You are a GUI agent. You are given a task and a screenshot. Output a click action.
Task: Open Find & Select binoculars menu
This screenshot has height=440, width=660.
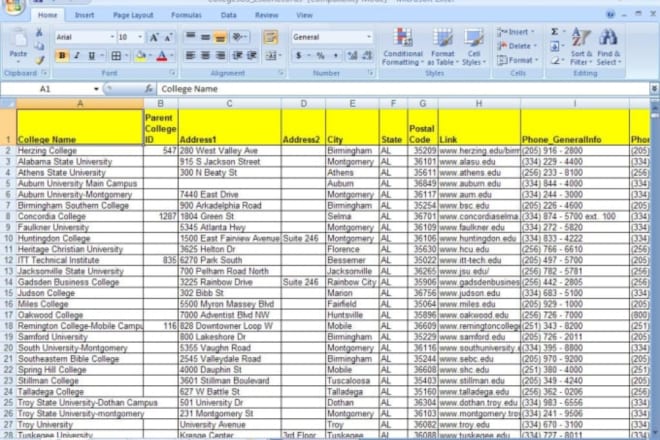pyautogui.click(x=609, y=47)
